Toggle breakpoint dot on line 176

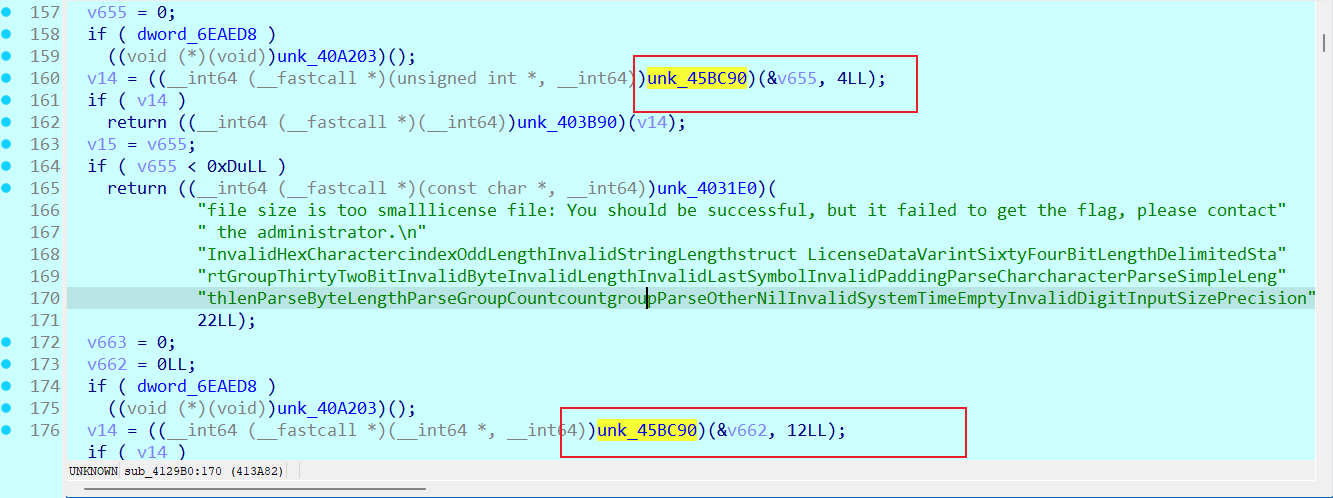coord(7,430)
